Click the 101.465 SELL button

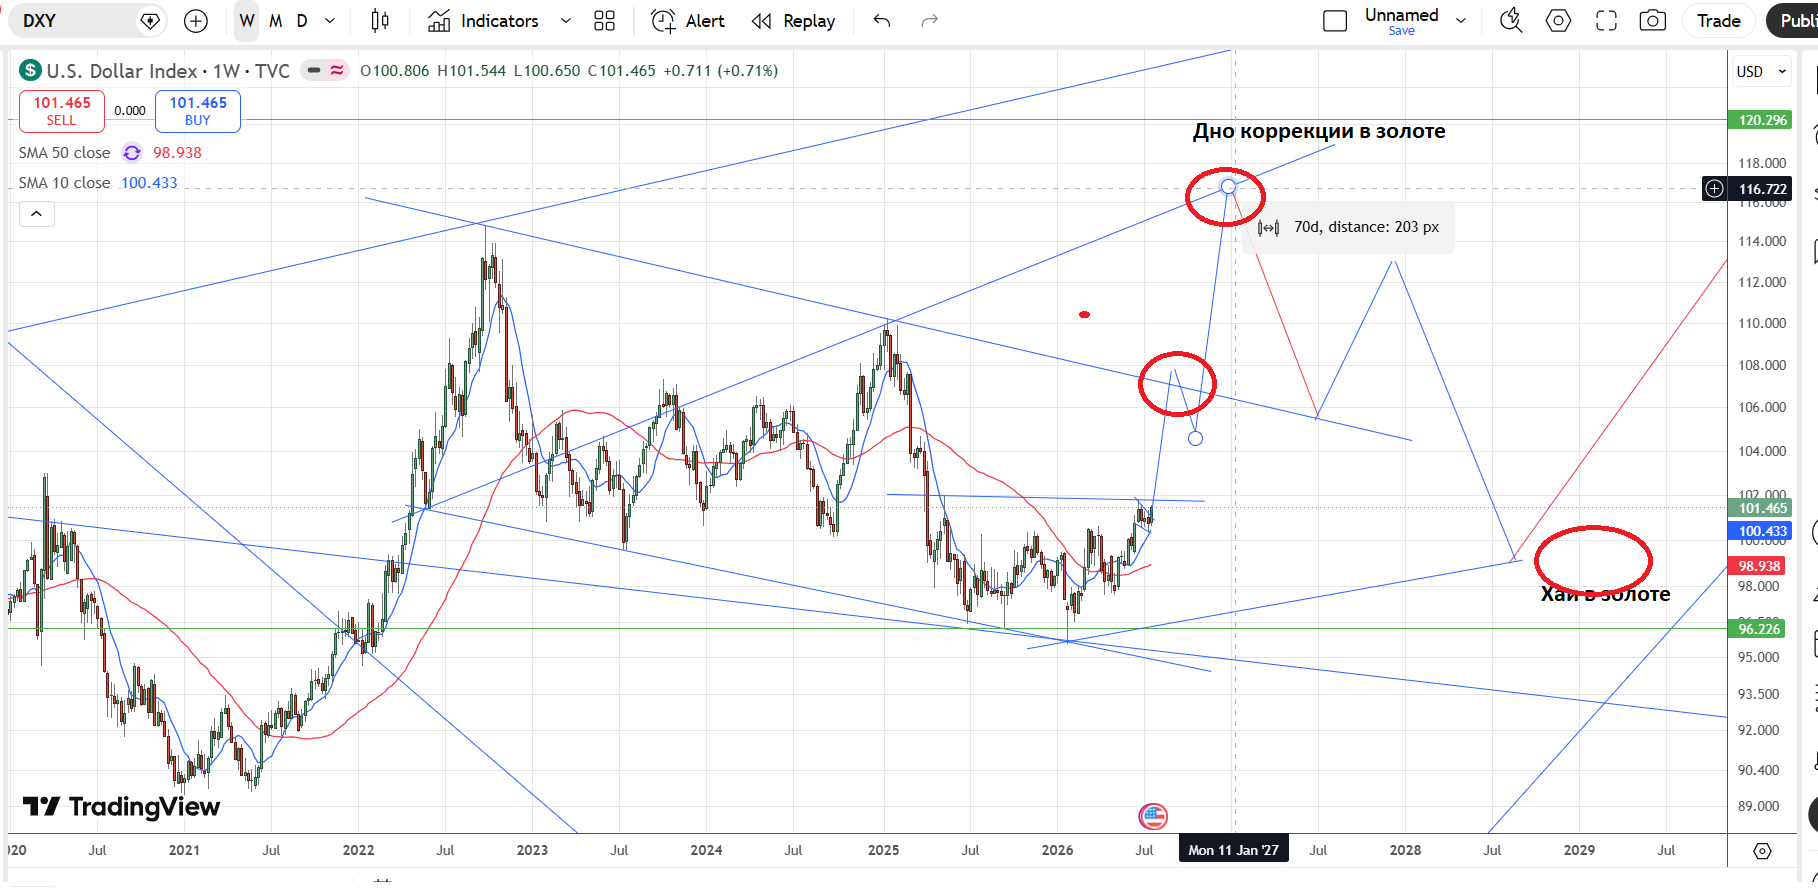tap(62, 111)
